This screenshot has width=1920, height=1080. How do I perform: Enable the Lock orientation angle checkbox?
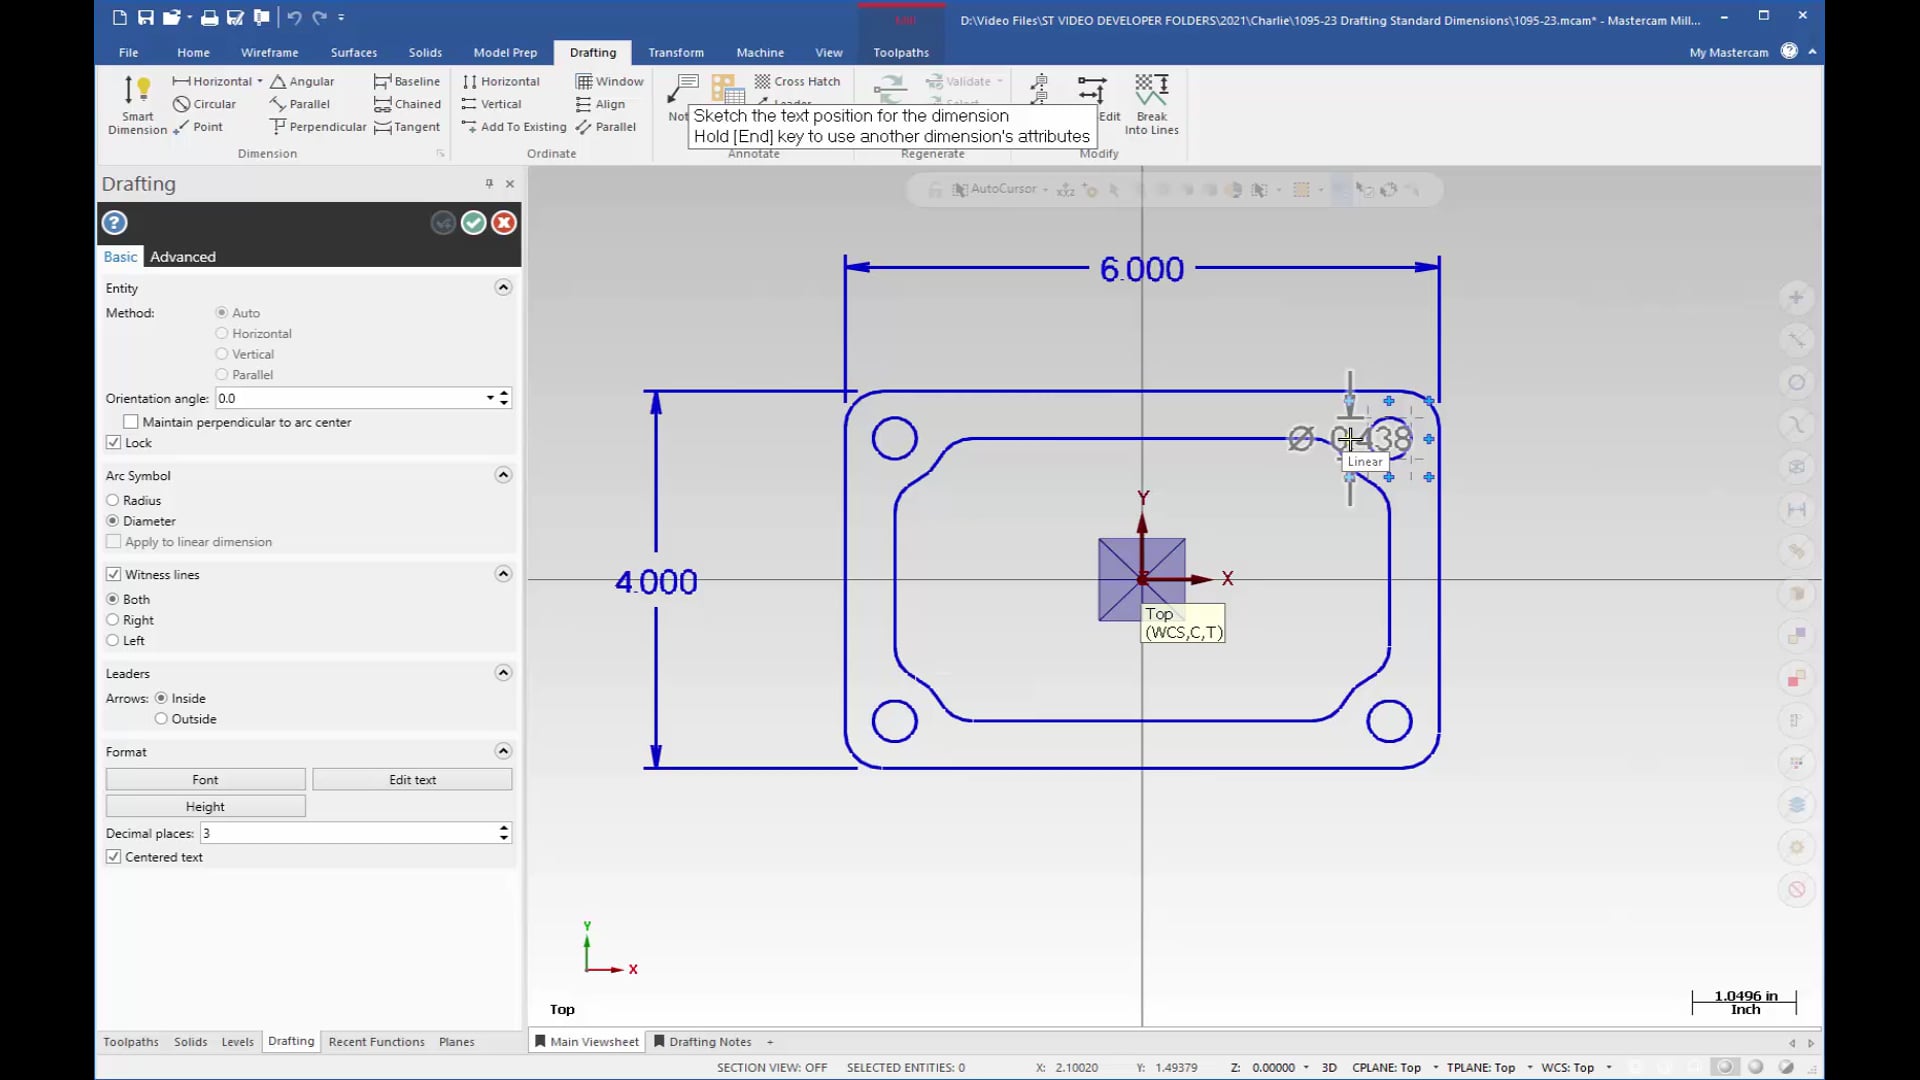point(115,442)
